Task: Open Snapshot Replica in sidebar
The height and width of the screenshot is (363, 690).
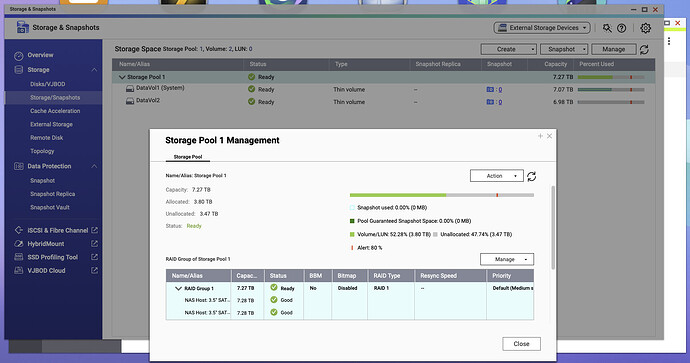Action: 52,194
